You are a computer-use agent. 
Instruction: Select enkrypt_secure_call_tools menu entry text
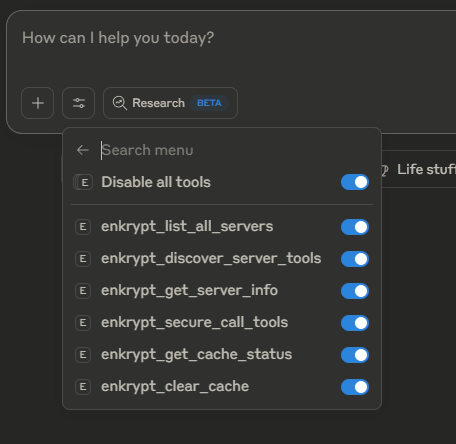[x=194, y=323]
